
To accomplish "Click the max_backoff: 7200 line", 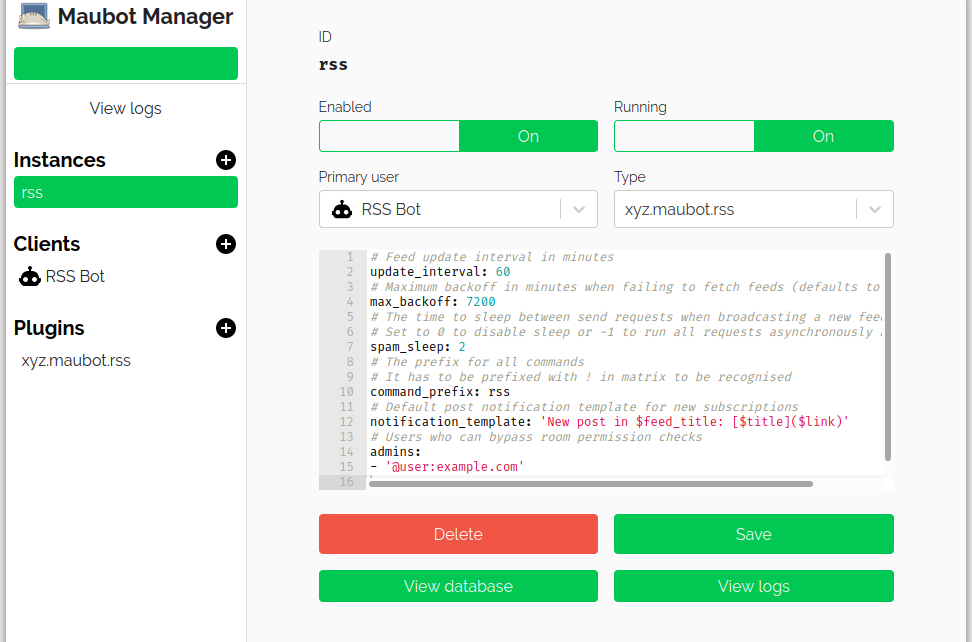I will (x=433, y=302).
